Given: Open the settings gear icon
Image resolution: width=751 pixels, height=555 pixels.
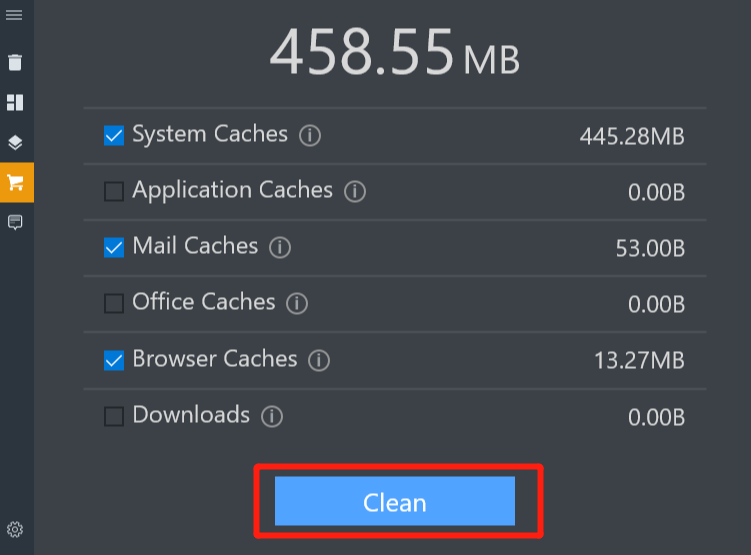Looking at the screenshot, I should pyautogui.click(x=15, y=530).
